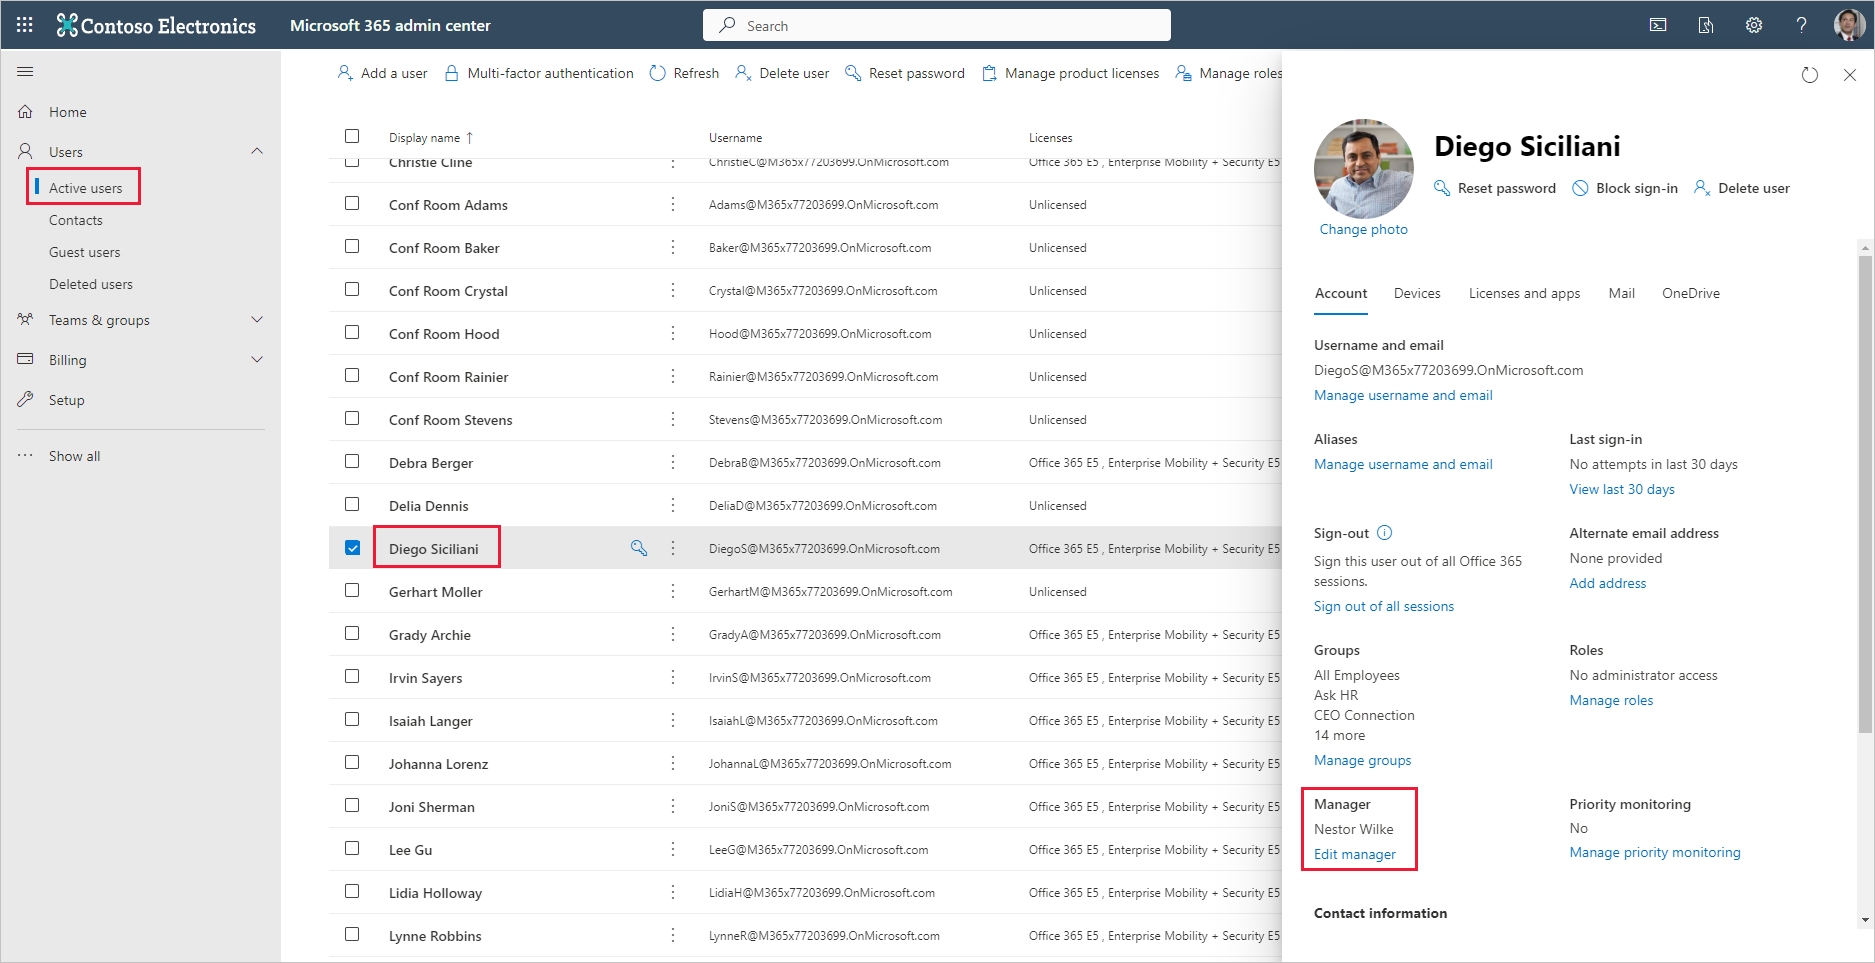Click Diego Siciliani's profile photo
This screenshot has height=963, width=1875.
coord(1363,168)
